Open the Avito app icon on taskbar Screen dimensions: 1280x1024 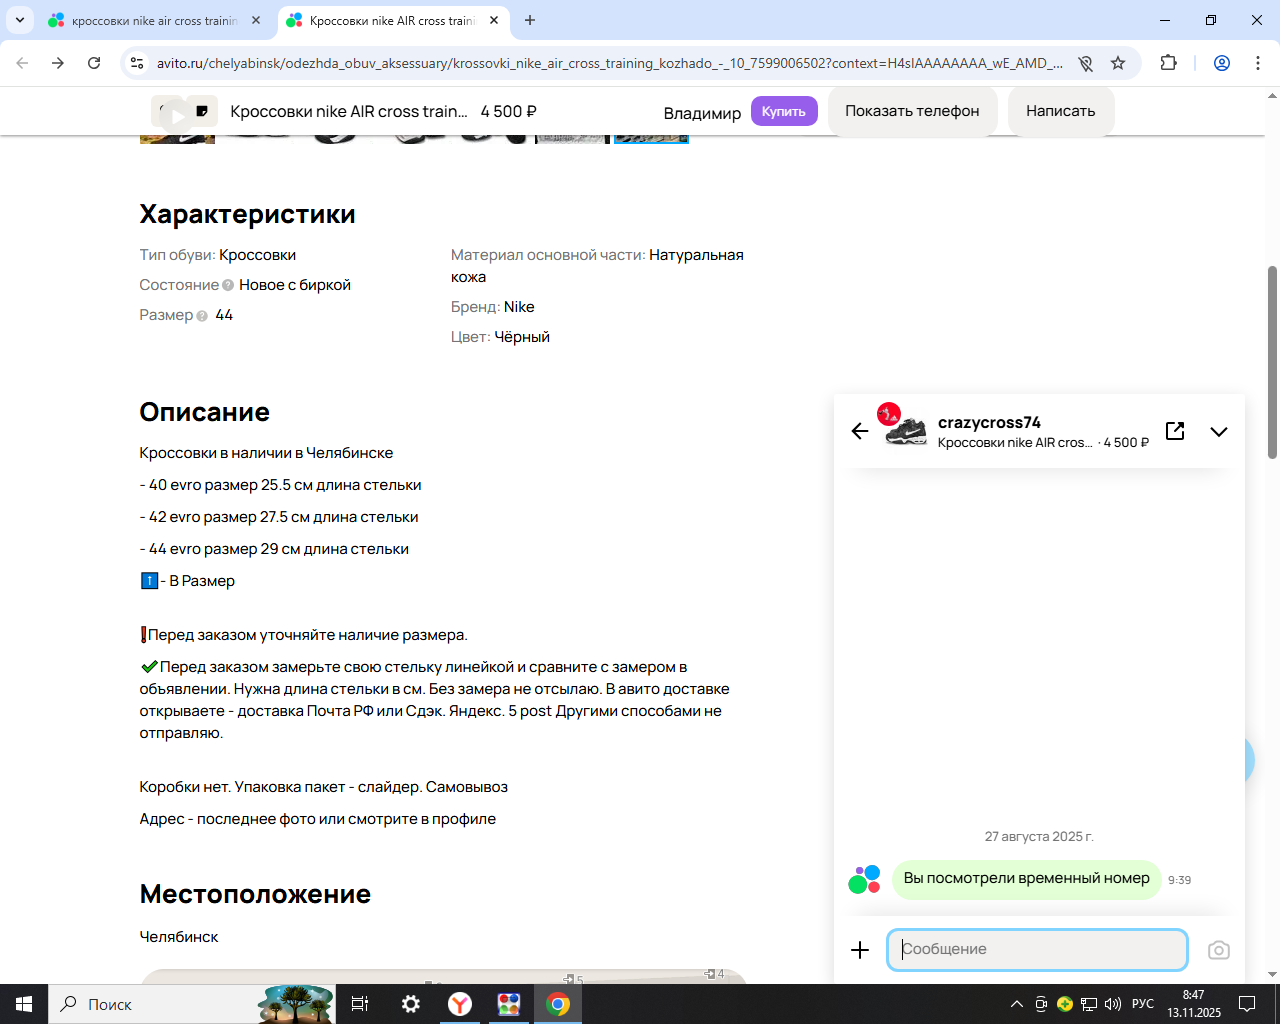pyautogui.click(x=509, y=1004)
